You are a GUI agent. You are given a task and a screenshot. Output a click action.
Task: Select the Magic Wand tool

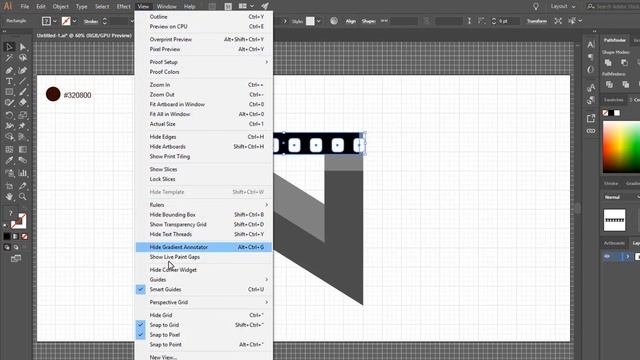(9, 58)
